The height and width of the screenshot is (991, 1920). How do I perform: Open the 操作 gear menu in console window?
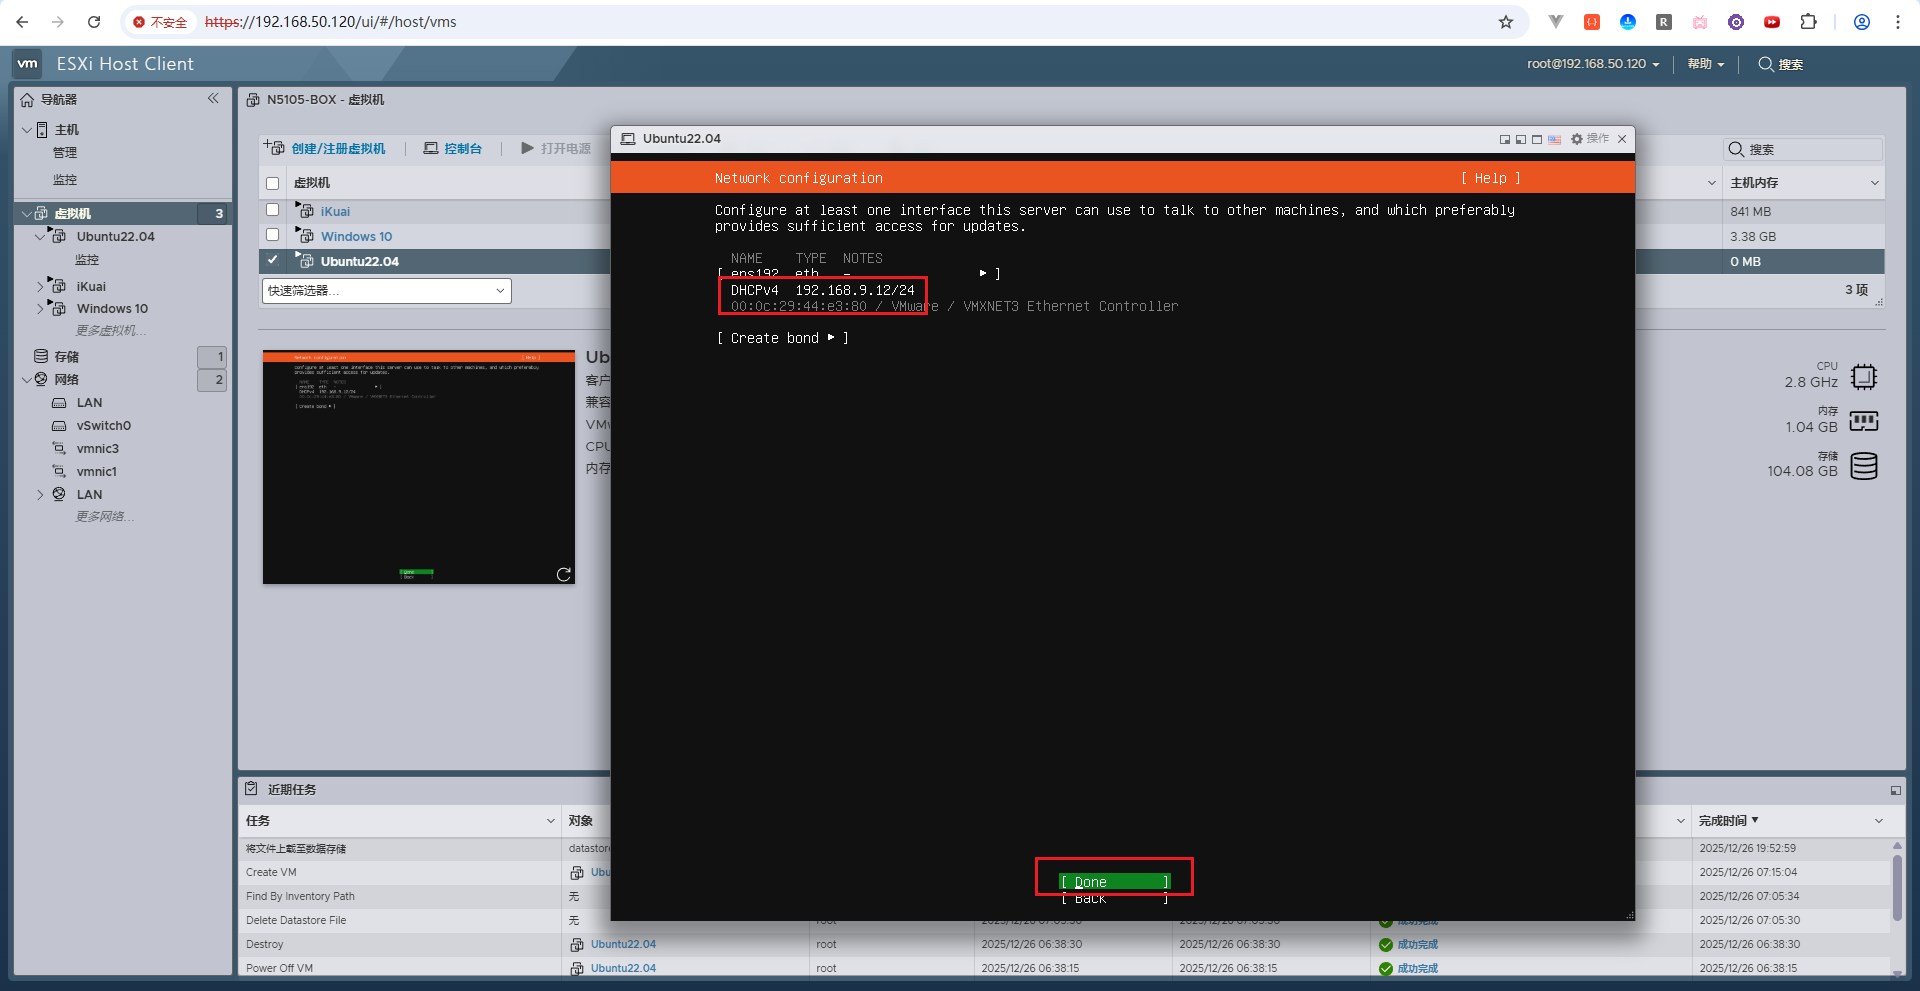pyautogui.click(x=1589, y=139)
